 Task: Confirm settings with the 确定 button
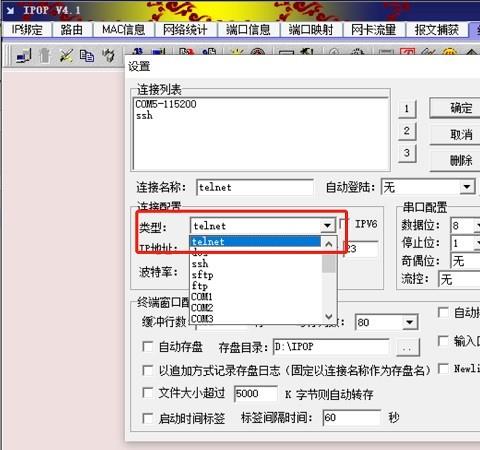[455, 108]
